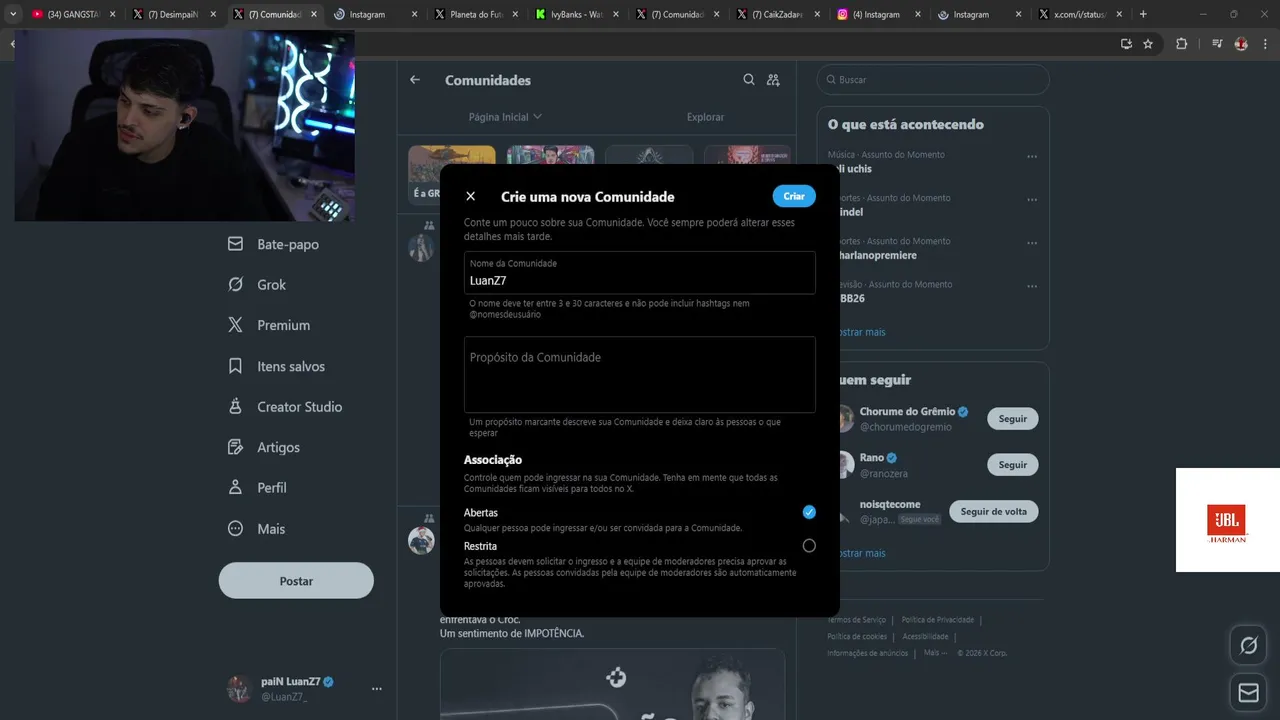Switch to the Planeta do Fut browser tab

pos(477,14)
